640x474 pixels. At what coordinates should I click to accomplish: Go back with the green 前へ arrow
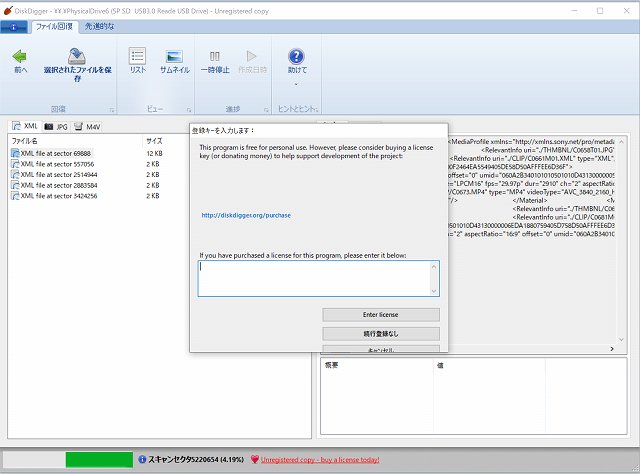pos(20,61)
